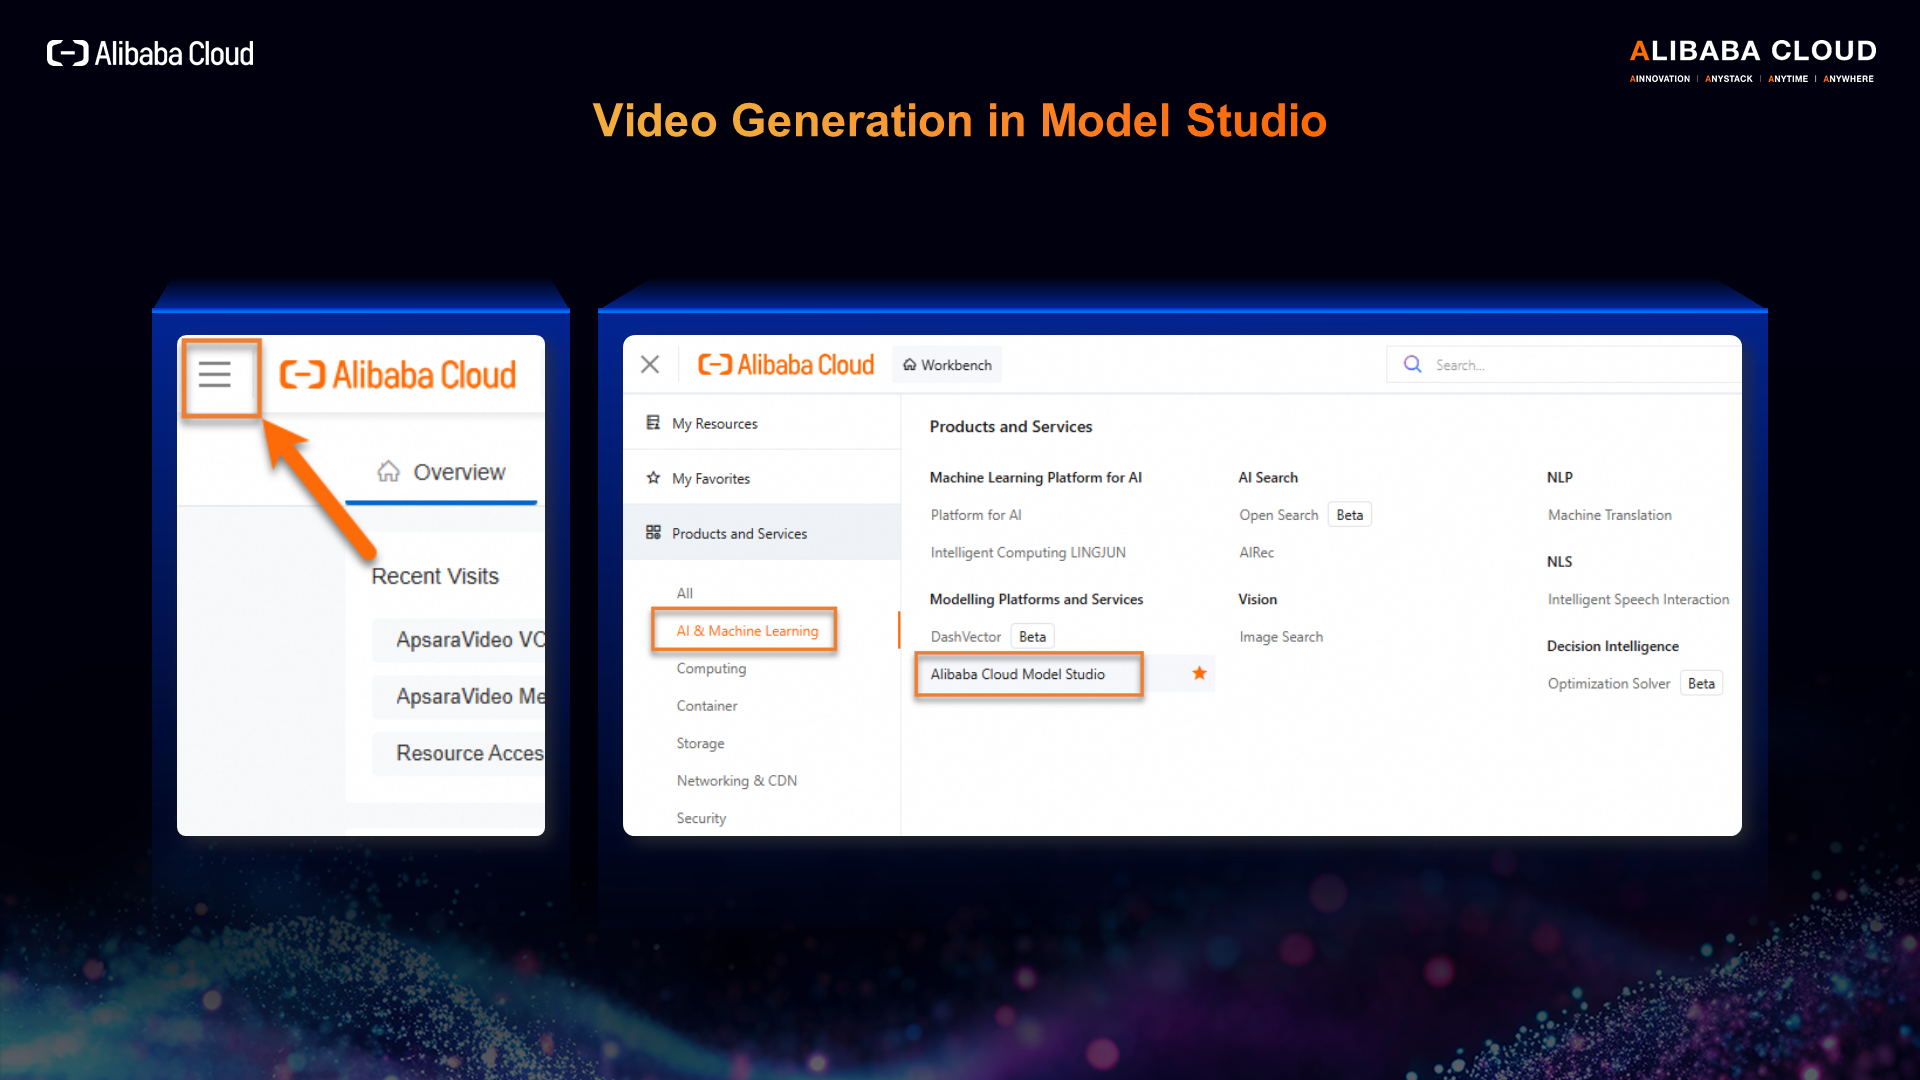
Task: Select Products and Services in sidebar
Action: tap(762, 534)
